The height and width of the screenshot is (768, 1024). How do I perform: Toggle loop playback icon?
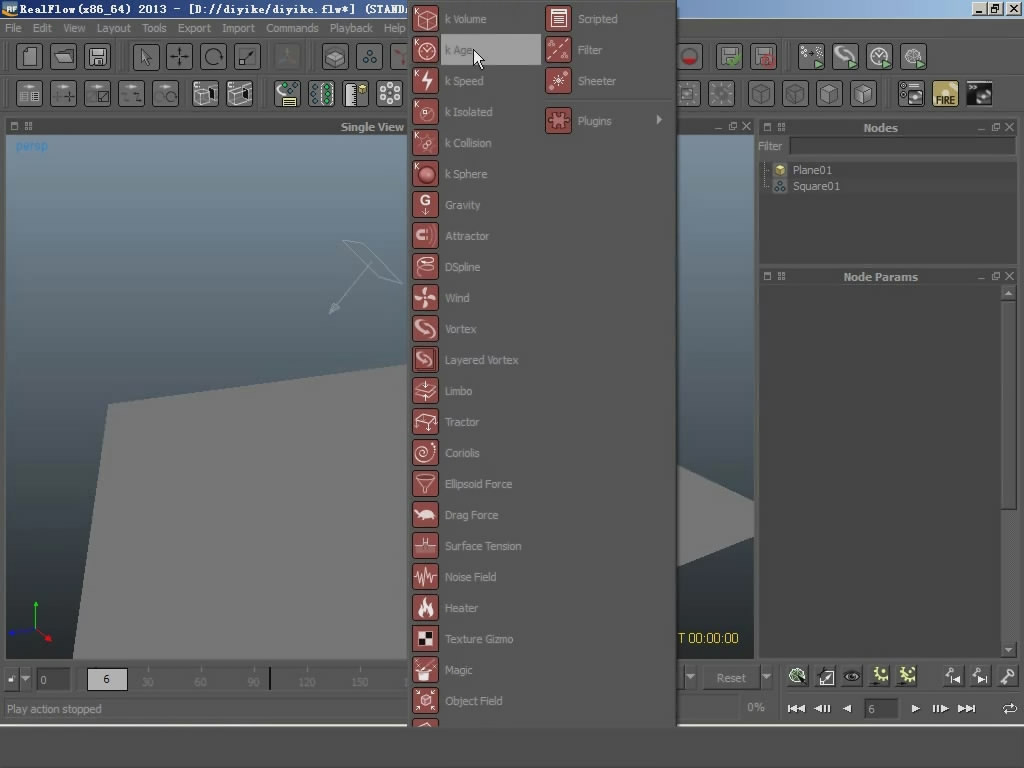[1010, 709]
